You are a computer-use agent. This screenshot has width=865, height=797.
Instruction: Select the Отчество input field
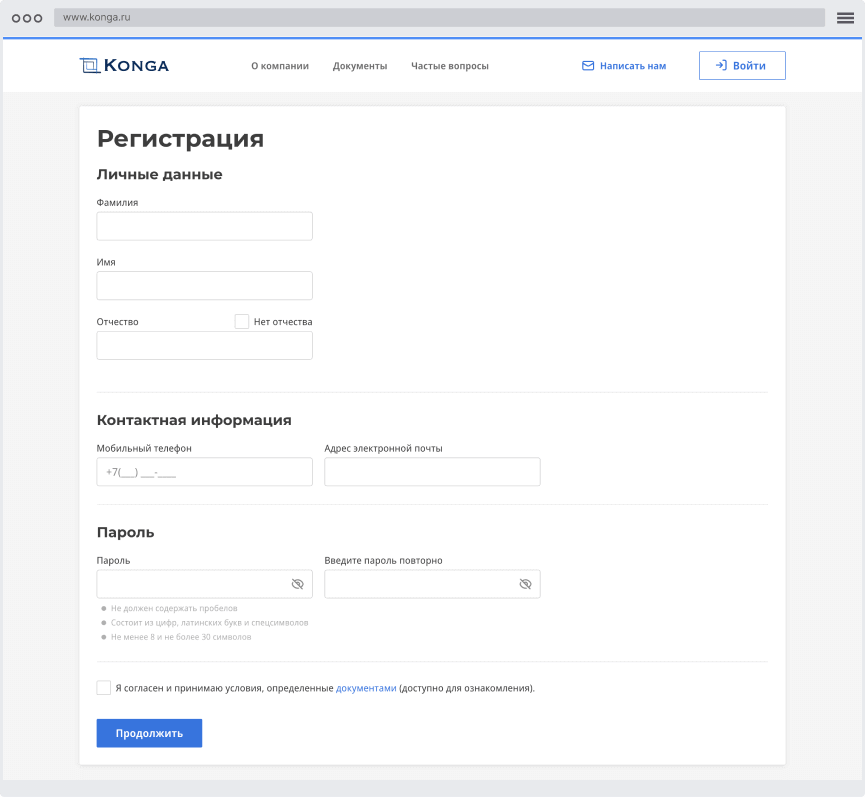point(204,346)
